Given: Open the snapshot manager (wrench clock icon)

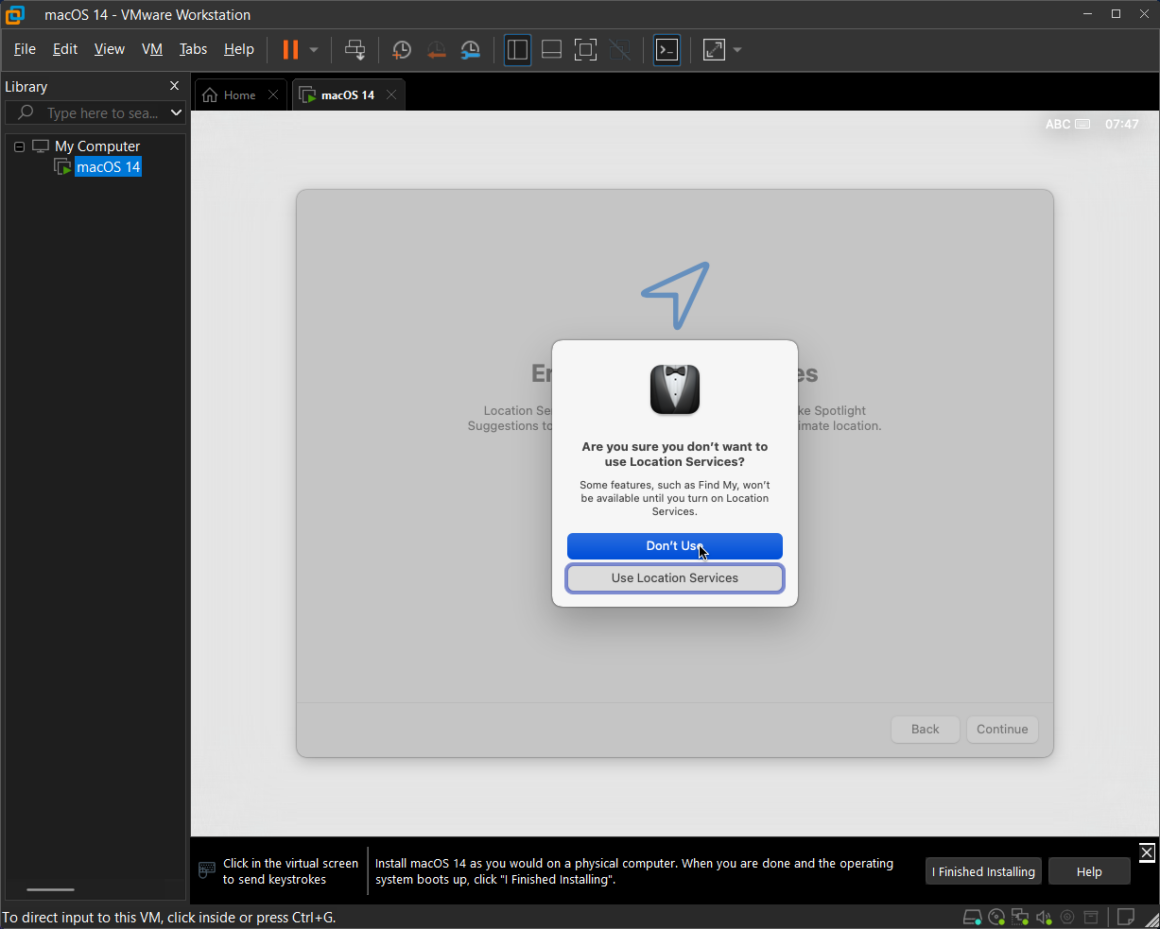Looking at the screenshot, I should (x=471, y=50).
